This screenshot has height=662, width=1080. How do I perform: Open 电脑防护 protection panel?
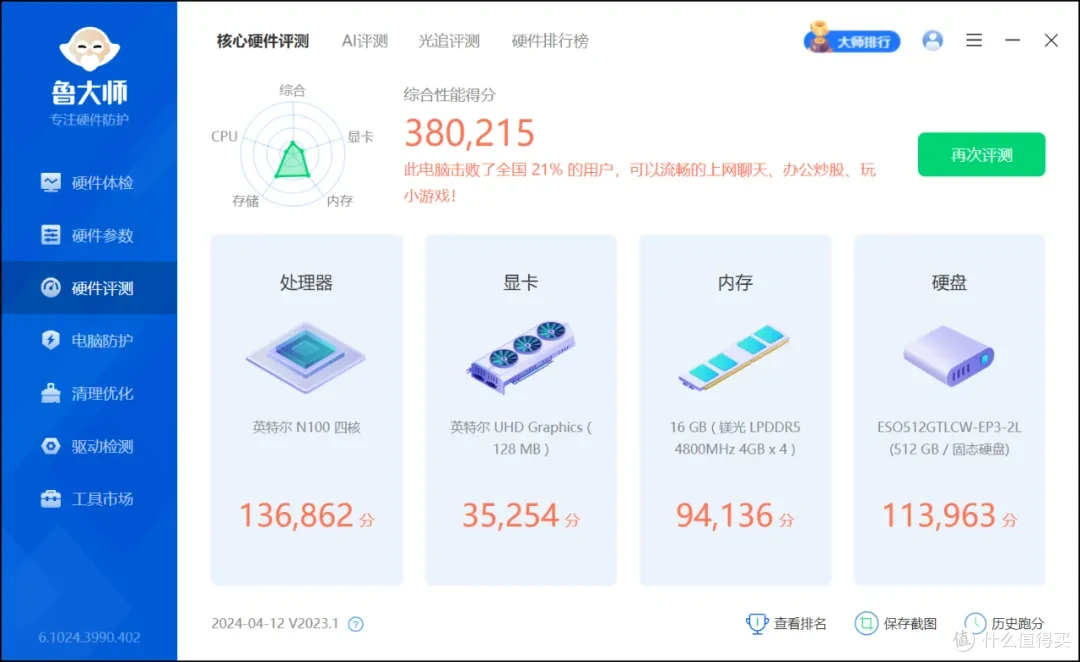tap(90, 340)
